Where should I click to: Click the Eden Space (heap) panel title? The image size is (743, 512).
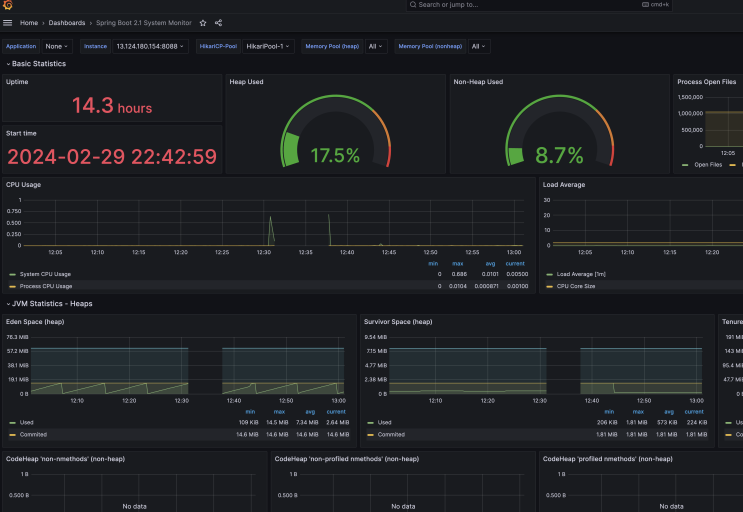[x=35, y=322]
